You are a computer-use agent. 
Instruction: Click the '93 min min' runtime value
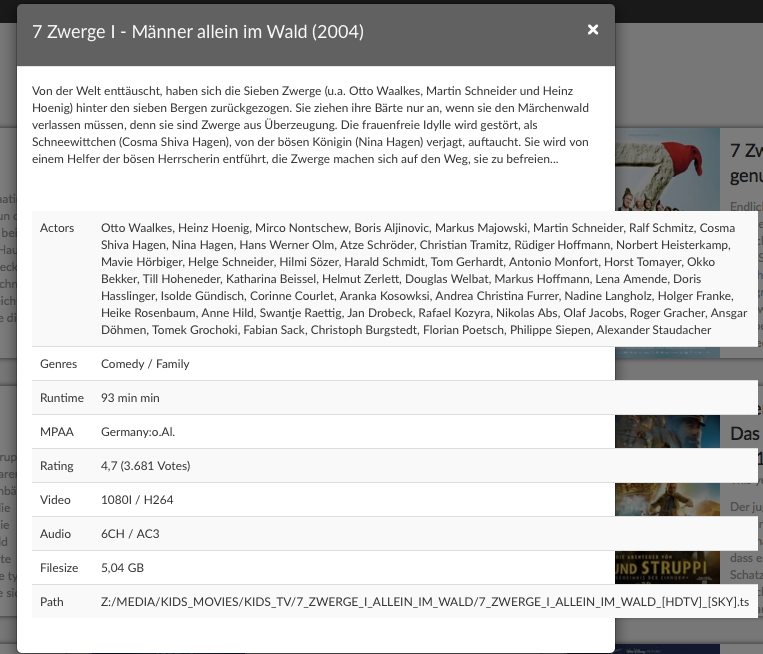tap(130, 398)
